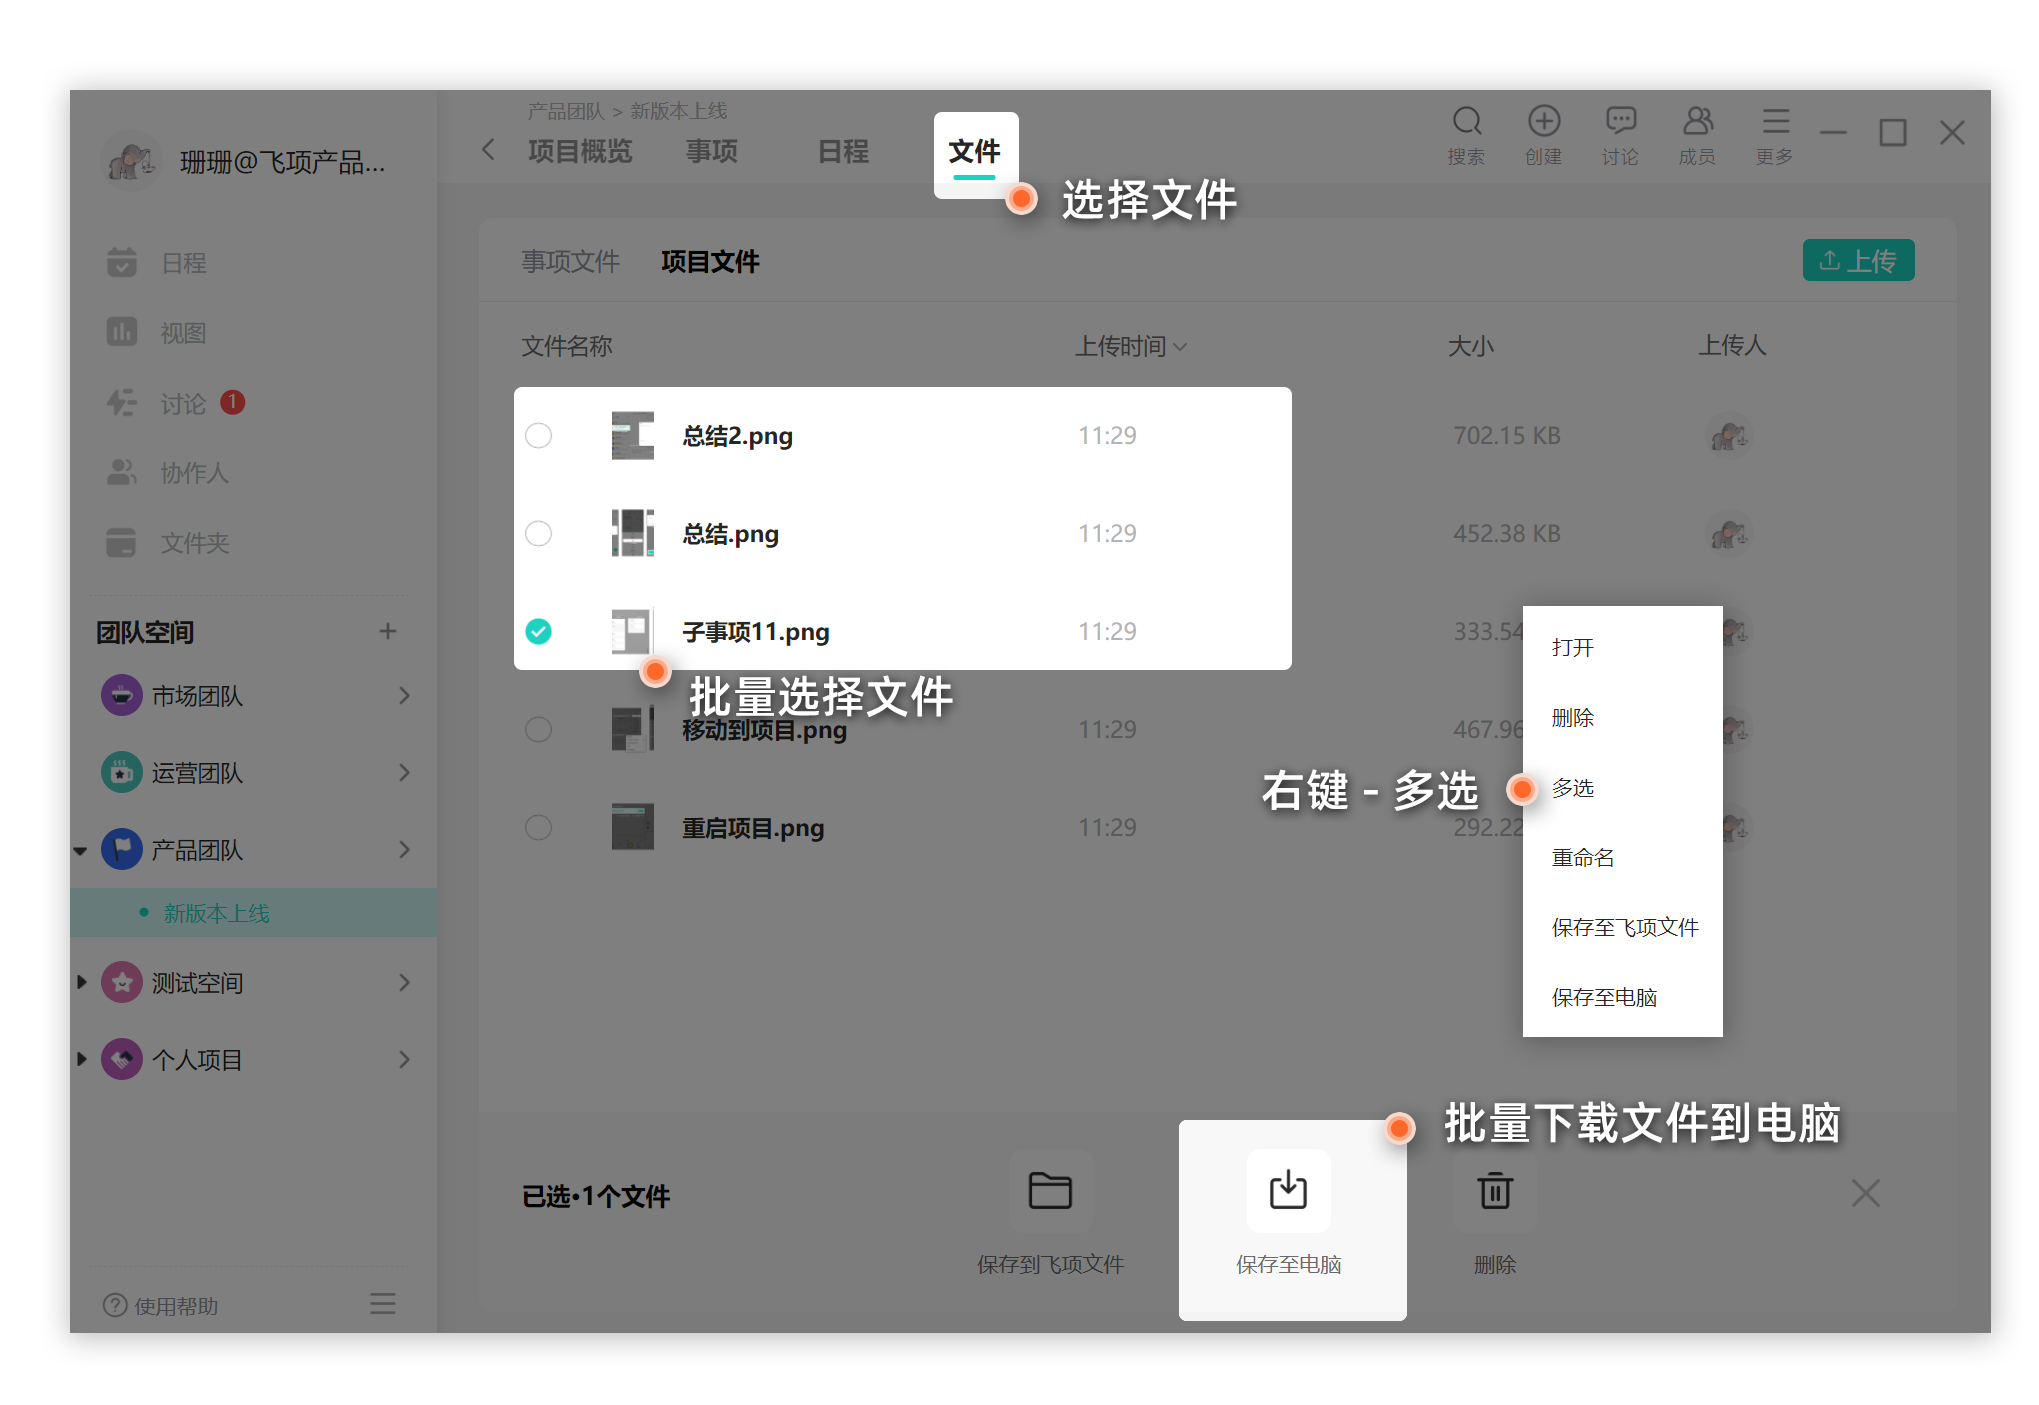The height and width of the screenshot is (1405, 2039).
Task: Switch to the 事项文件 tab
Action: [570, 262]
